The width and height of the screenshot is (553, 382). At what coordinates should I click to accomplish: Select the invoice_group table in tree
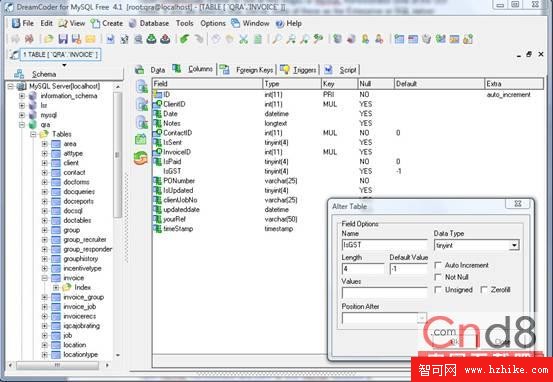(x=84, y=297)
